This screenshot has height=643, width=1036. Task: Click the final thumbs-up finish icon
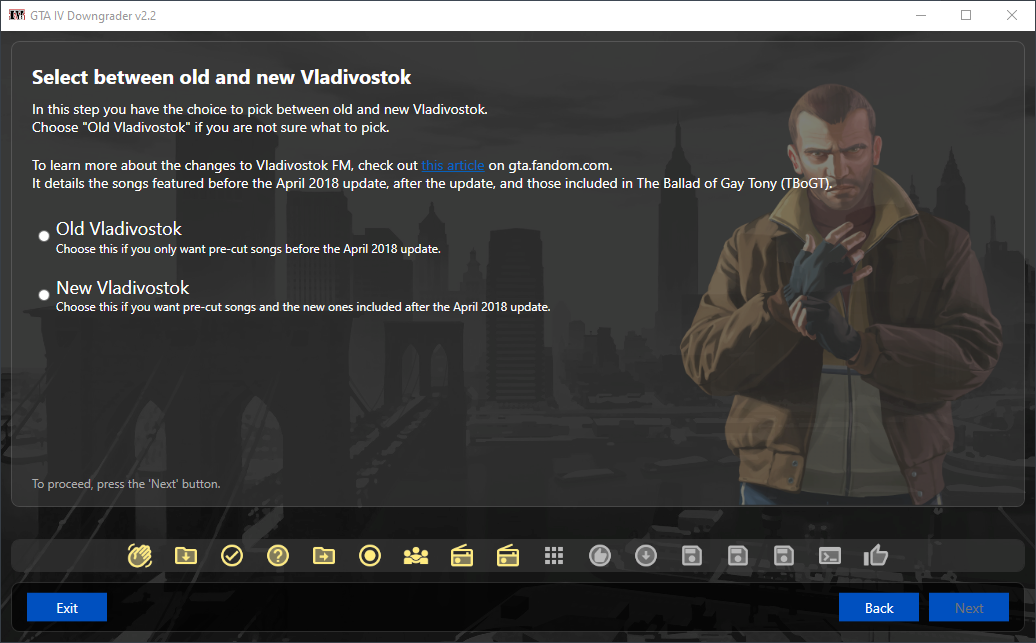click(875, 556)
